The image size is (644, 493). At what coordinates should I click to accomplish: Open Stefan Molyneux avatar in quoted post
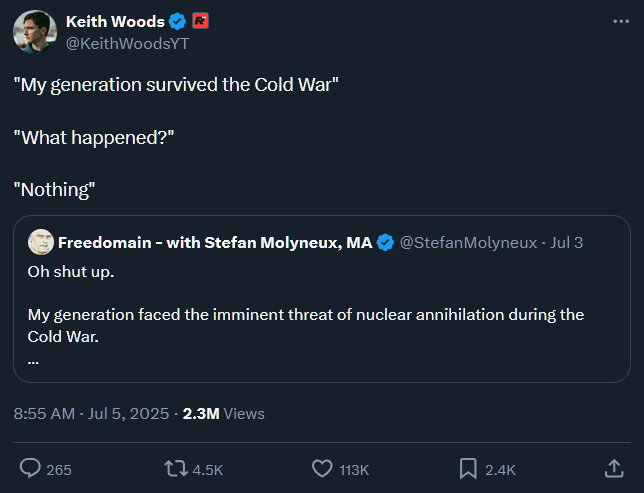(41, 242)
